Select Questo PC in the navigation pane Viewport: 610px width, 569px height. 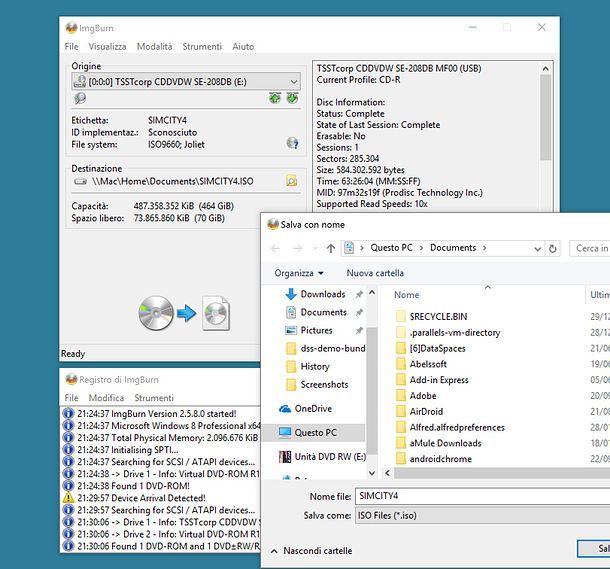tap(315, 432)
